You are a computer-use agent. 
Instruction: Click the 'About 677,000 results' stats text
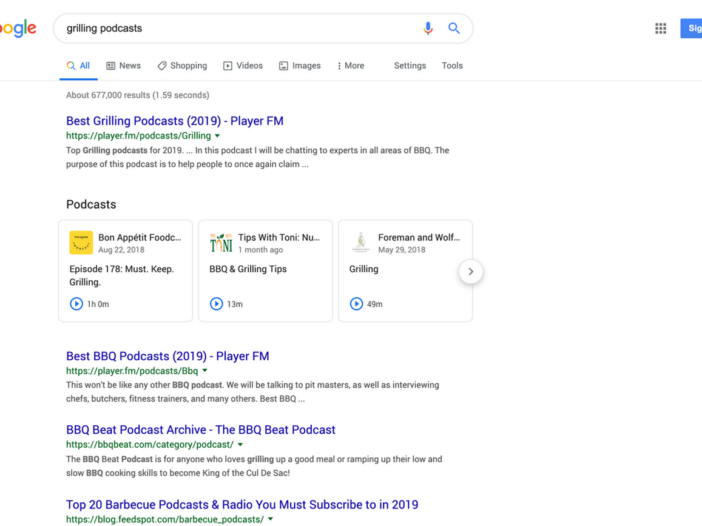pyautogui.click(x=137, y=95)
